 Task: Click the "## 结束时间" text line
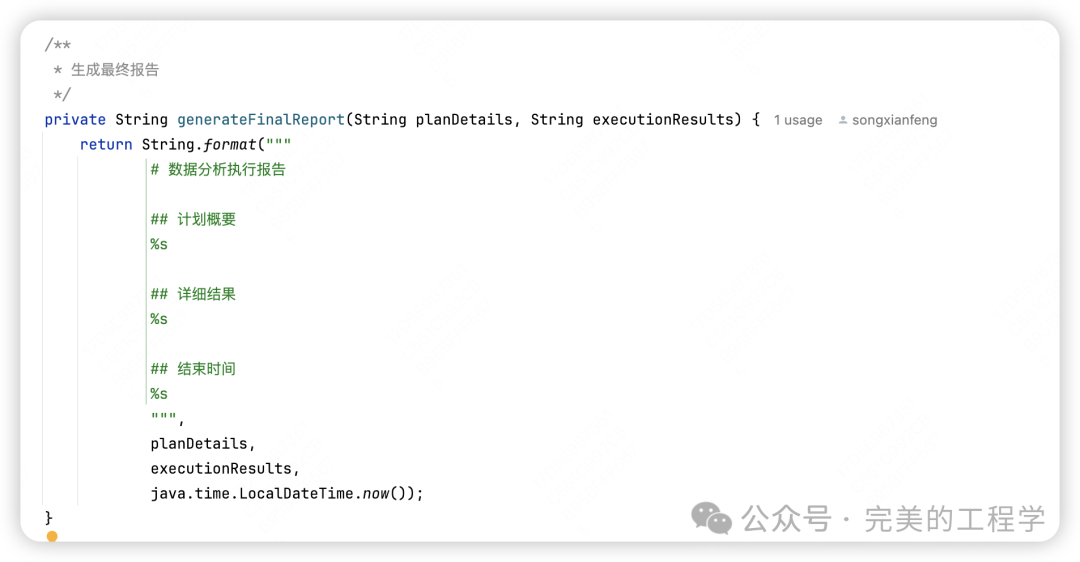193,369
